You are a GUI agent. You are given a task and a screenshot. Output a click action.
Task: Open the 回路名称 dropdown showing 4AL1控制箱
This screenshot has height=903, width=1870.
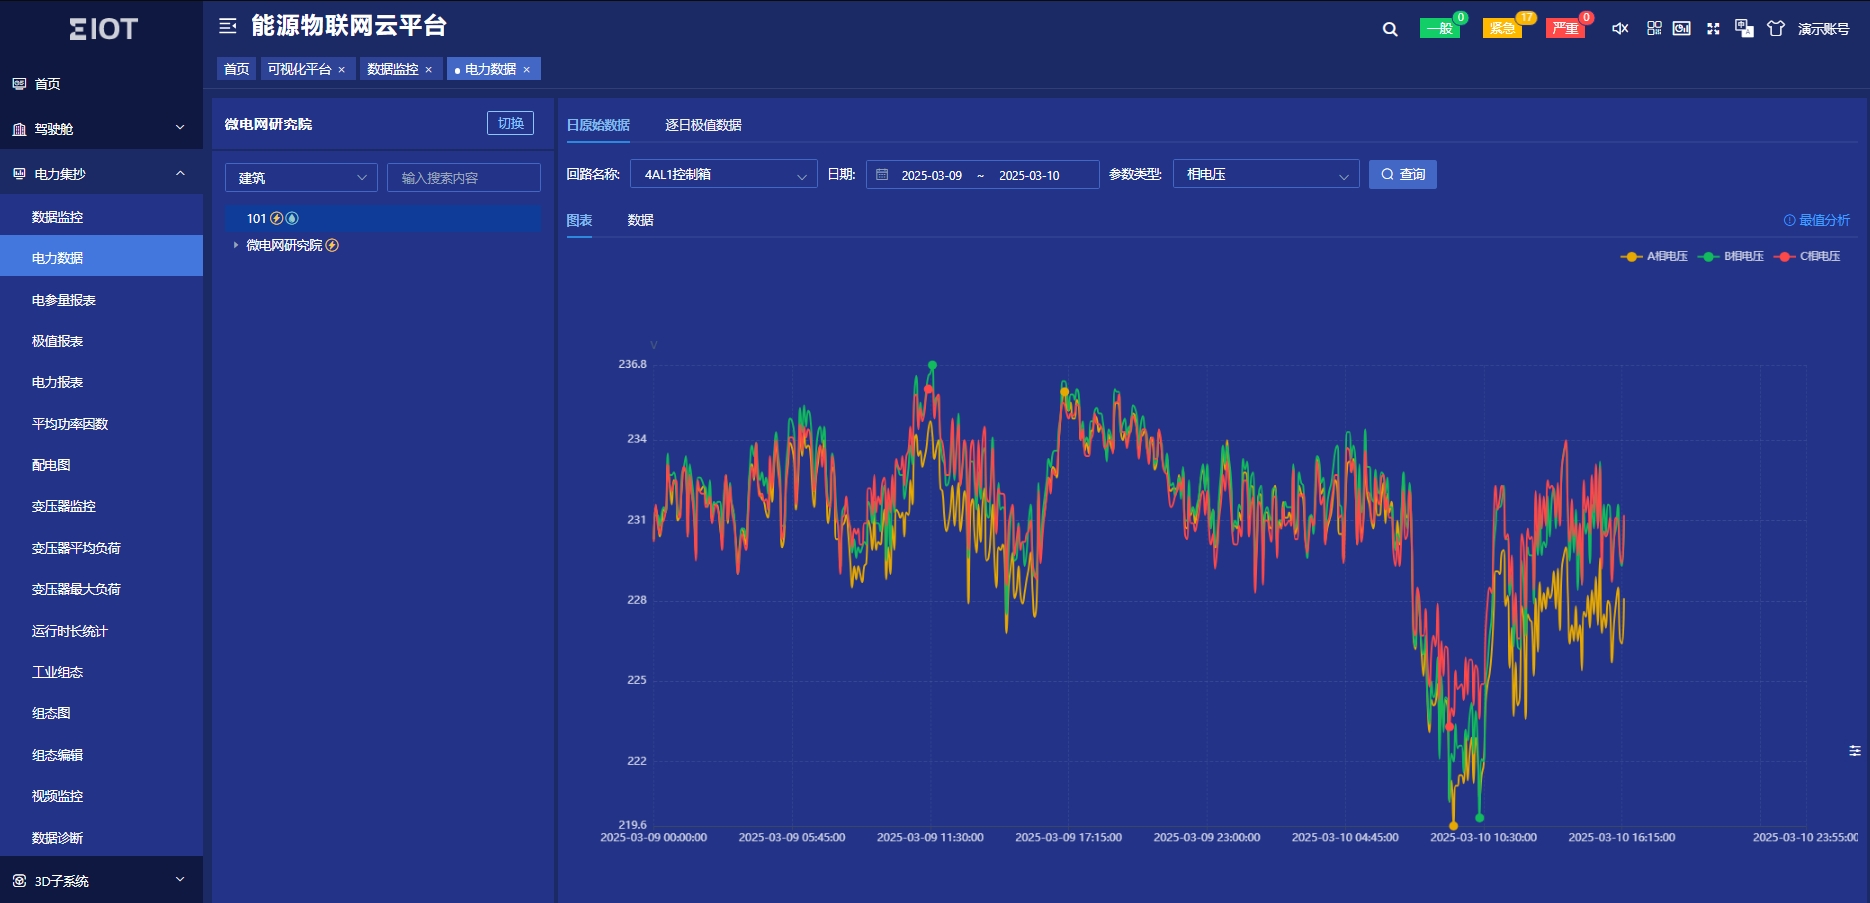(723, 175)
